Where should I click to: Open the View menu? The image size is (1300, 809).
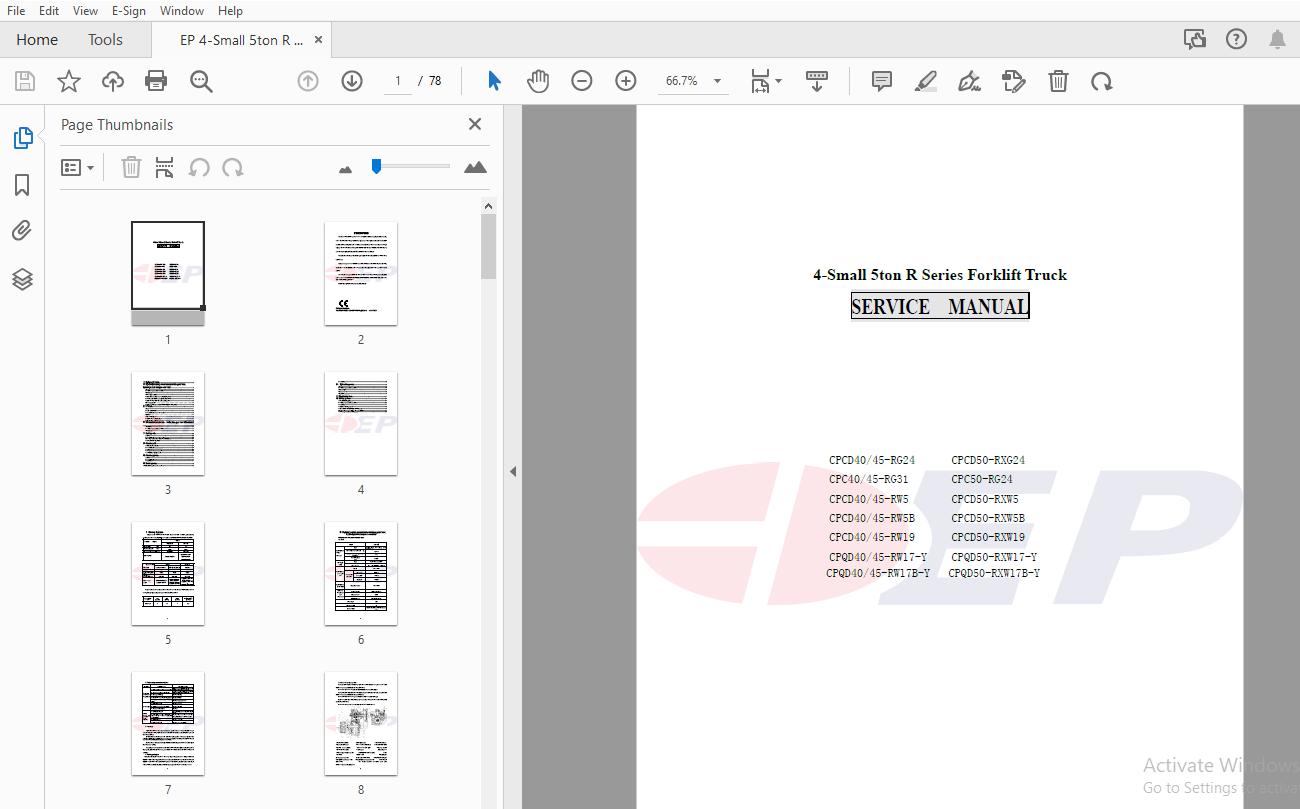click(x=86, y=11)
